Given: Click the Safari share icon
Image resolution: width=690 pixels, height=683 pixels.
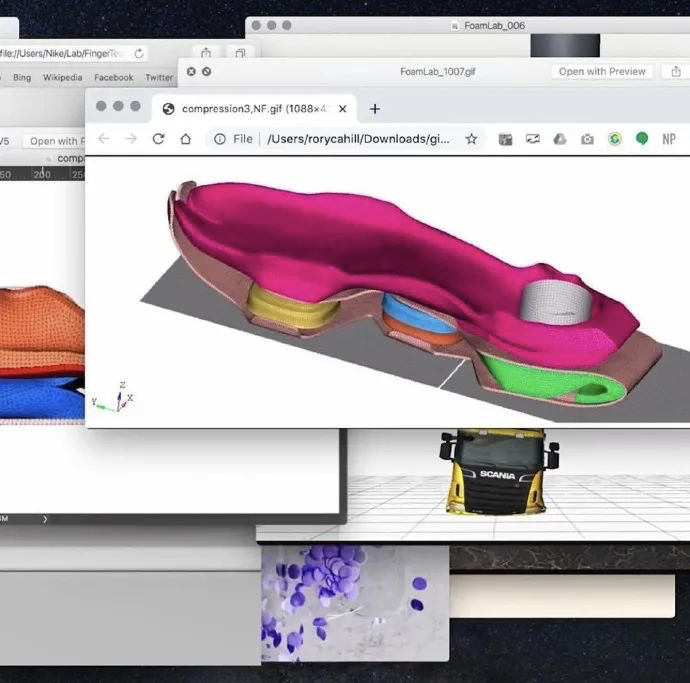Looking at the screenshot, I should tap(206, 53).
